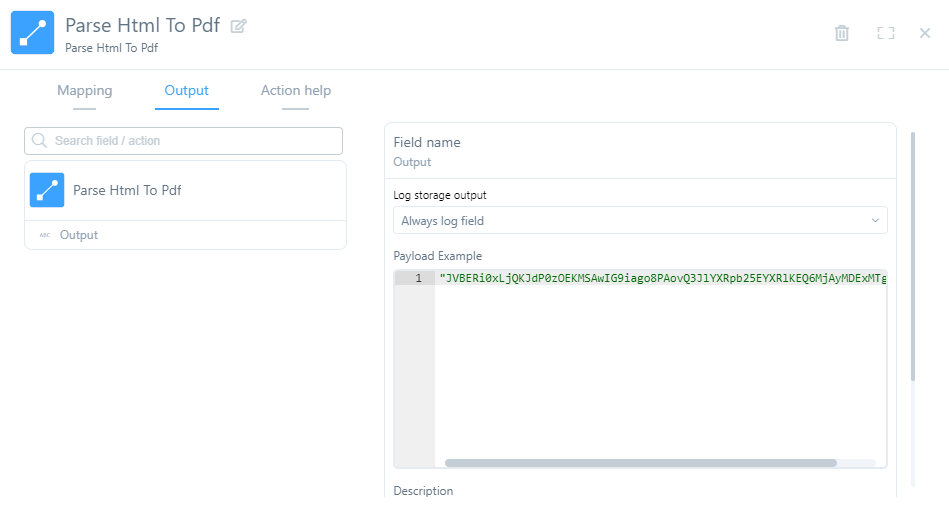Screen dimensions: 949x518
Task: Delete the action using trash icon
Action: coord(842,33)
